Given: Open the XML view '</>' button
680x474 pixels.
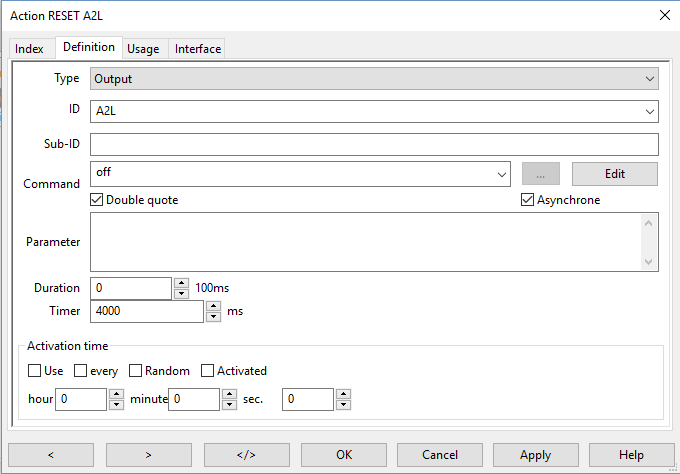Looking at the screenshot, I should pyautogui.click(x=247, y=455).
